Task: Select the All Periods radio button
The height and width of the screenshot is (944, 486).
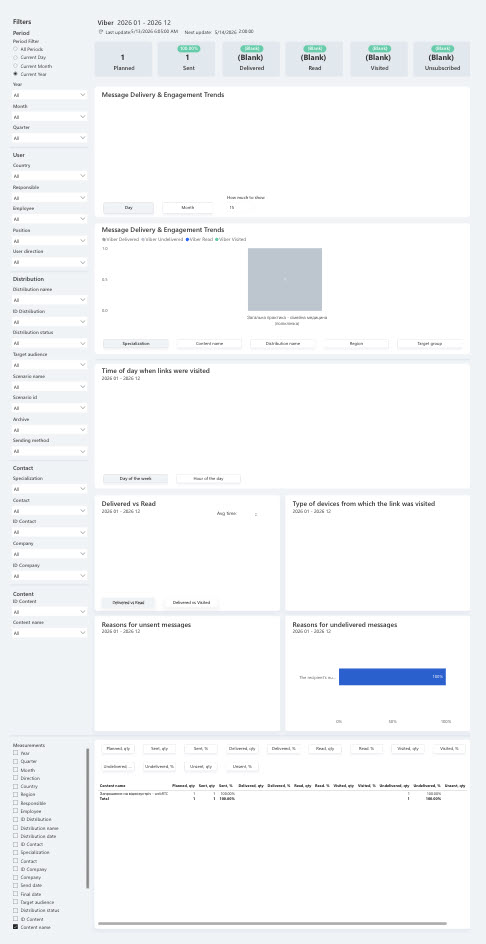Action: coord(16,49)
